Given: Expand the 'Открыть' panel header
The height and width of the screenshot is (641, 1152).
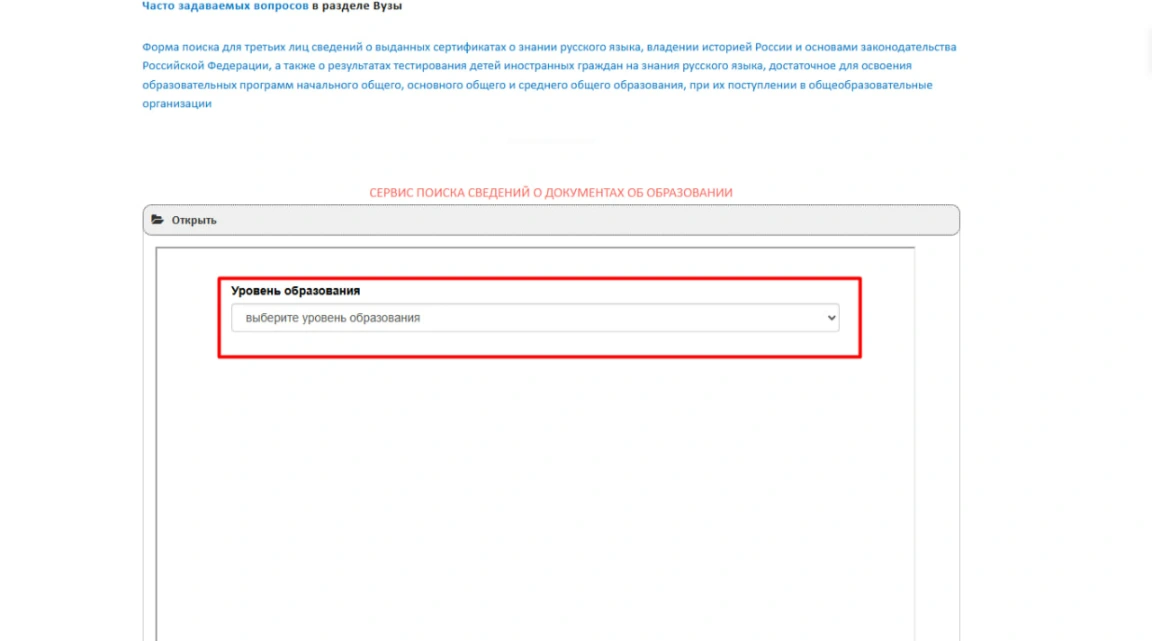Looking at the screenshot, I should [551, 220].
